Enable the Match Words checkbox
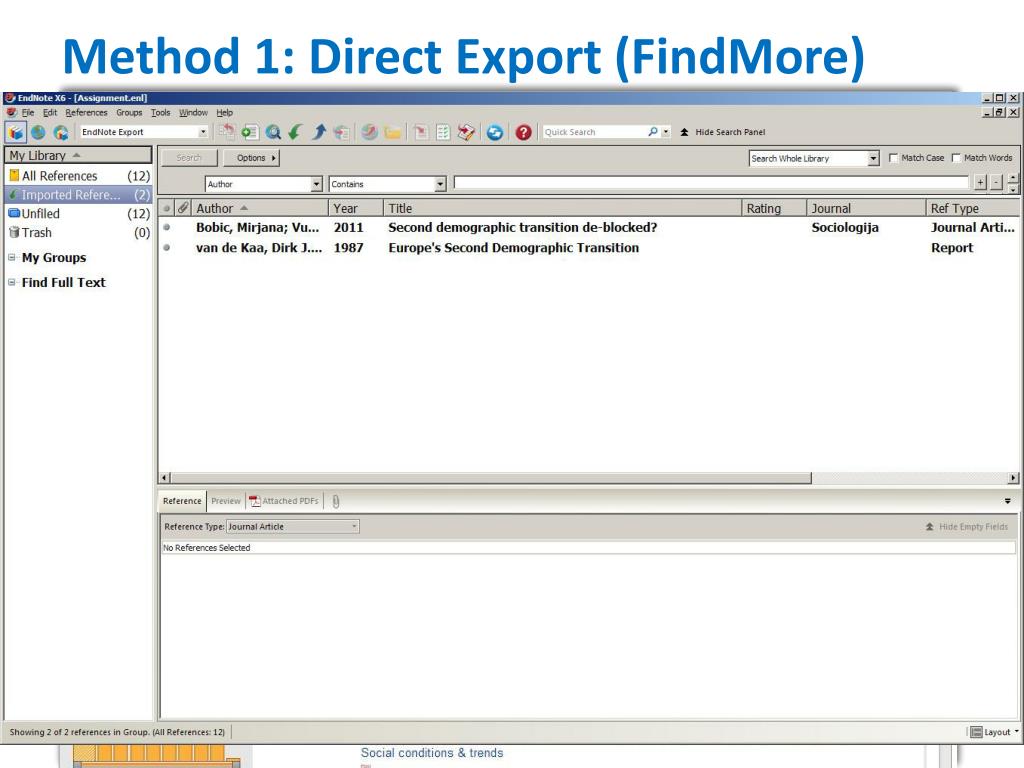 (956, 158)
